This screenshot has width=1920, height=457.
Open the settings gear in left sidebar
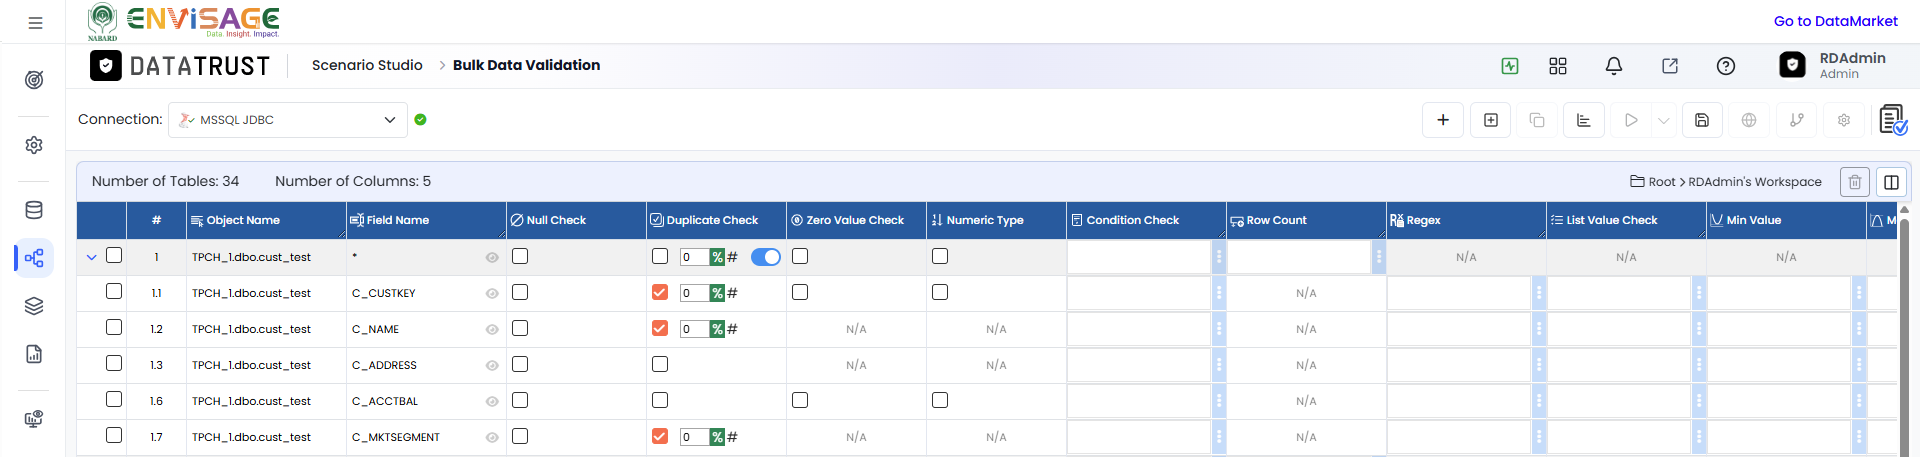click(x=34, y=145)
